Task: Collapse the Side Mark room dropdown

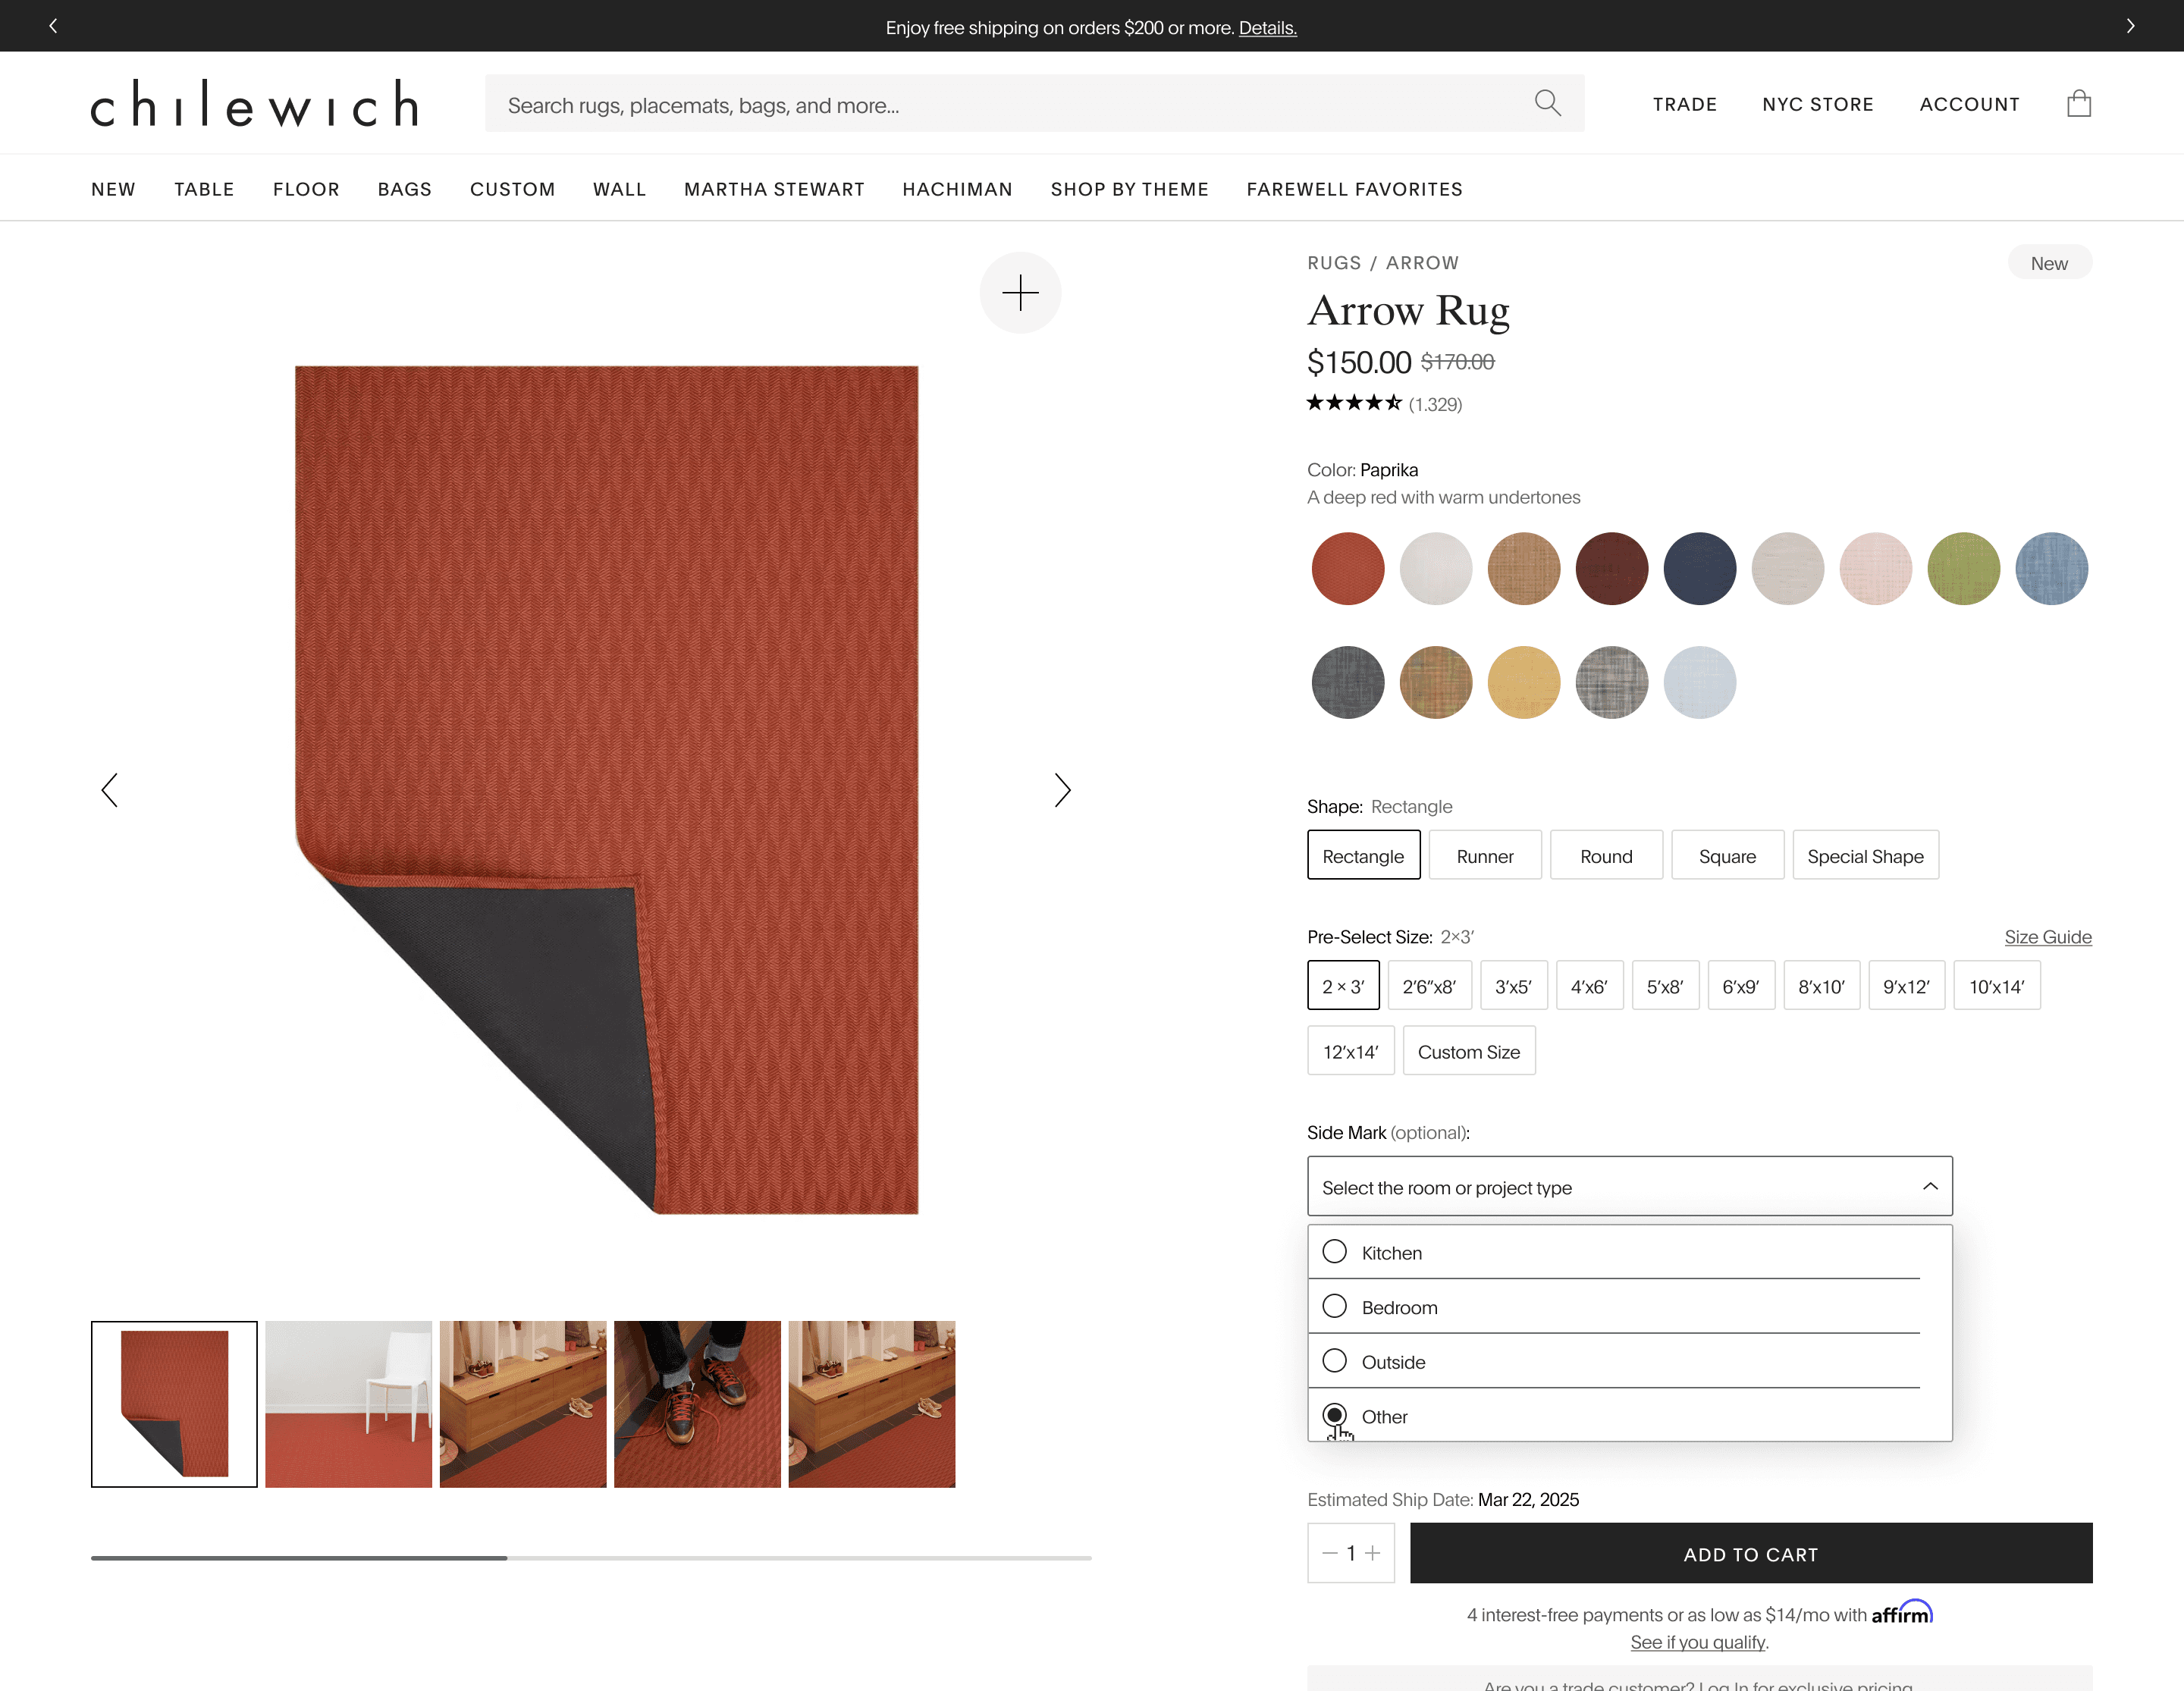Action: click(1929, 1186)
